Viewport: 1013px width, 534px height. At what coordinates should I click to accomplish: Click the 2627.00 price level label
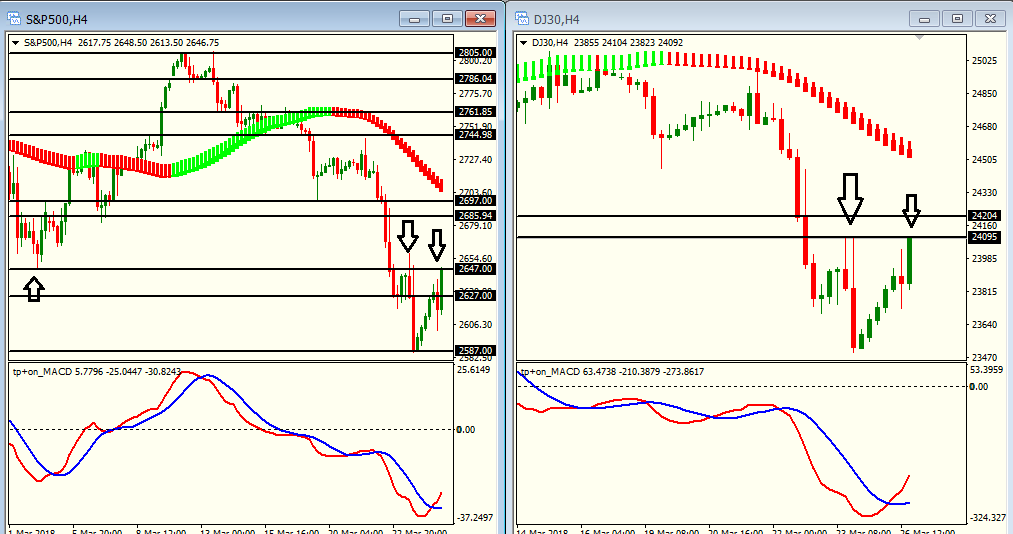[x=475, y=296]
